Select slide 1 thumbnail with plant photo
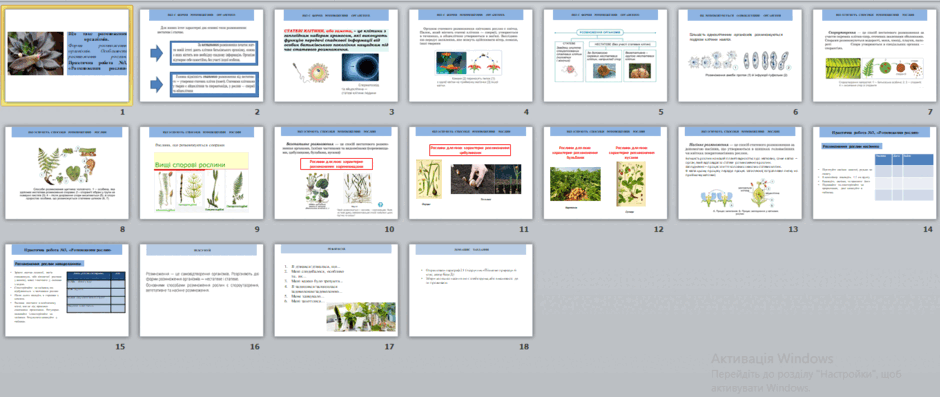 pyautogui.click(x=66, y=55)
